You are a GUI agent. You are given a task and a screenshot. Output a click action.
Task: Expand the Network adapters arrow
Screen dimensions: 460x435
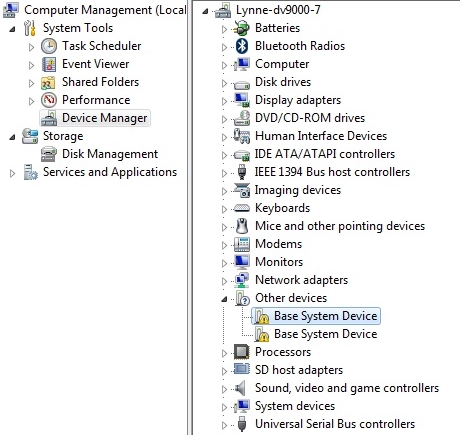click(x=224, y=281)
